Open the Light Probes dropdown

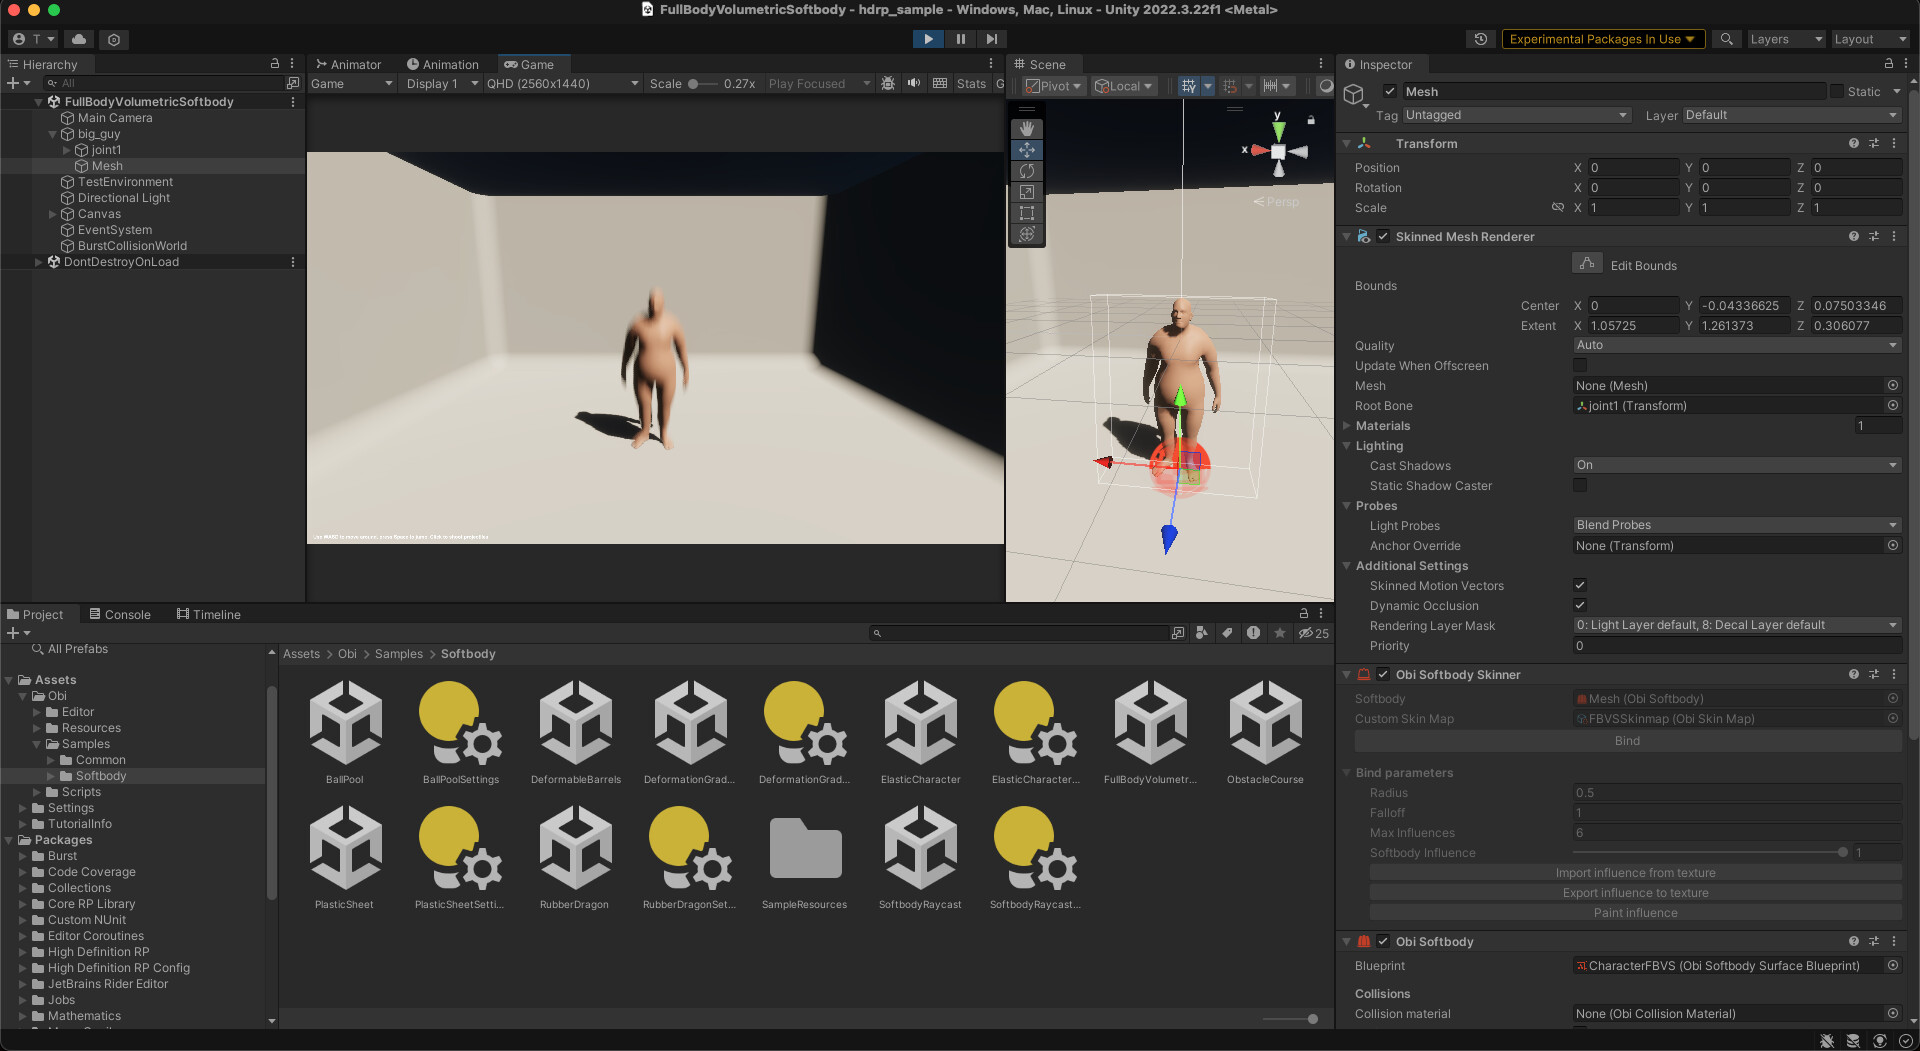(1736, 525)
